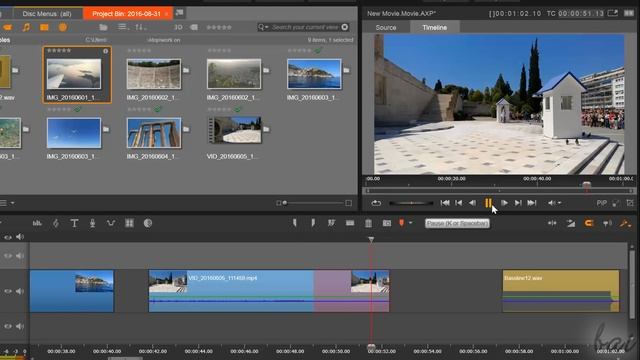Delete the selected clip with the trash icon
Image resolution: width=640 pixels, height=360 pixels.
368,223
